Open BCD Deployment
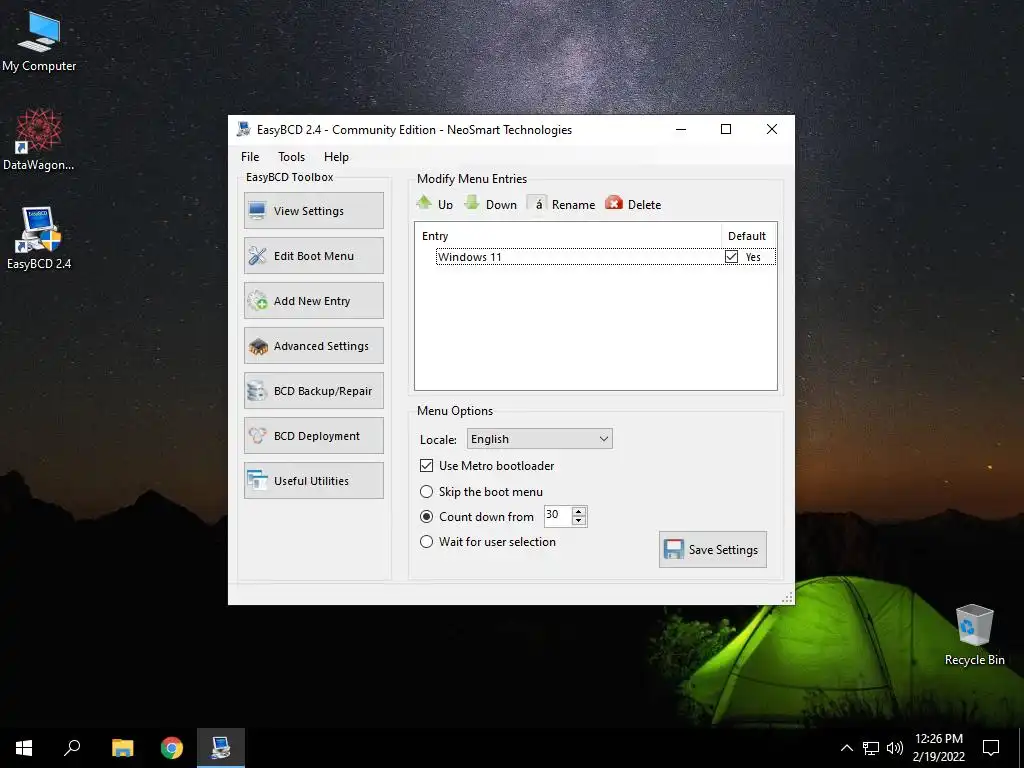Image resolution: width=1024 pixels, height=768 pixels. point(313,436)
